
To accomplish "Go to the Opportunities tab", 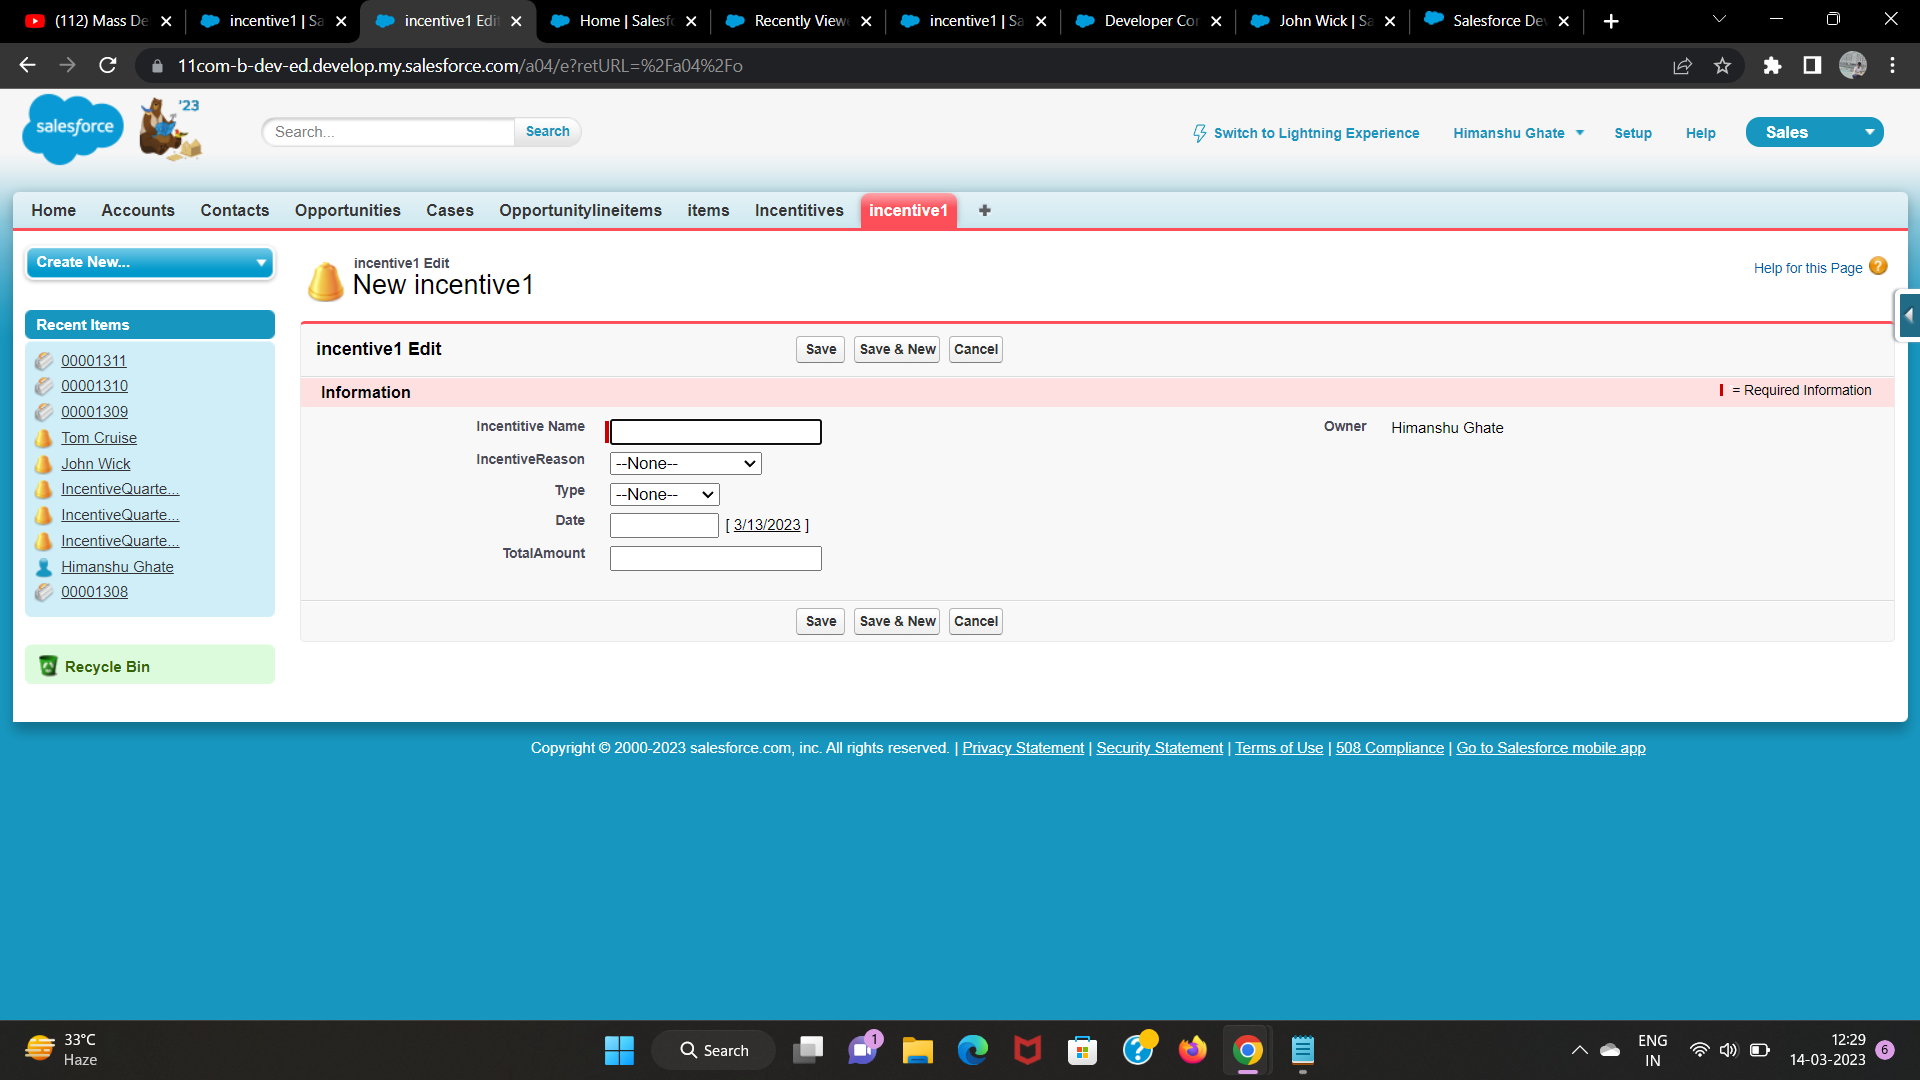I will click(347, 210).
